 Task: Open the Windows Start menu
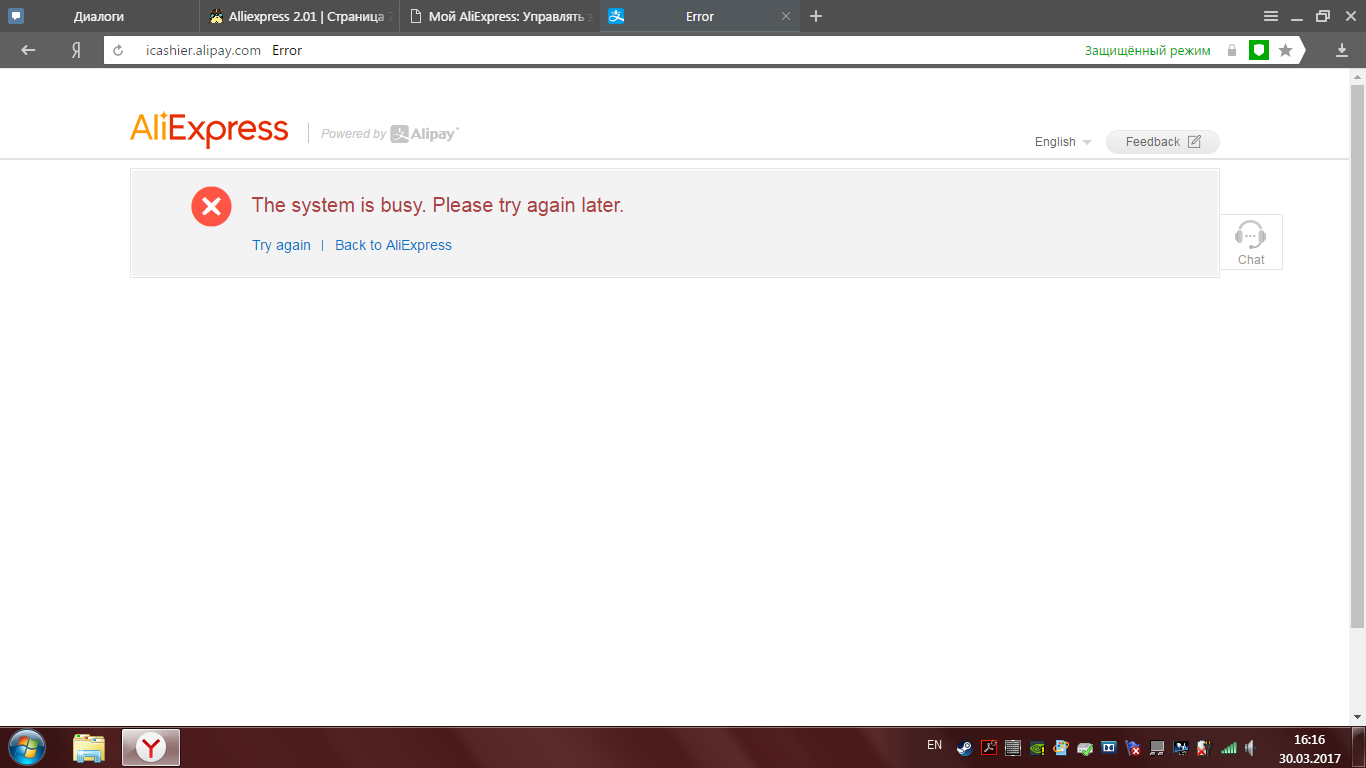point(27,747)
